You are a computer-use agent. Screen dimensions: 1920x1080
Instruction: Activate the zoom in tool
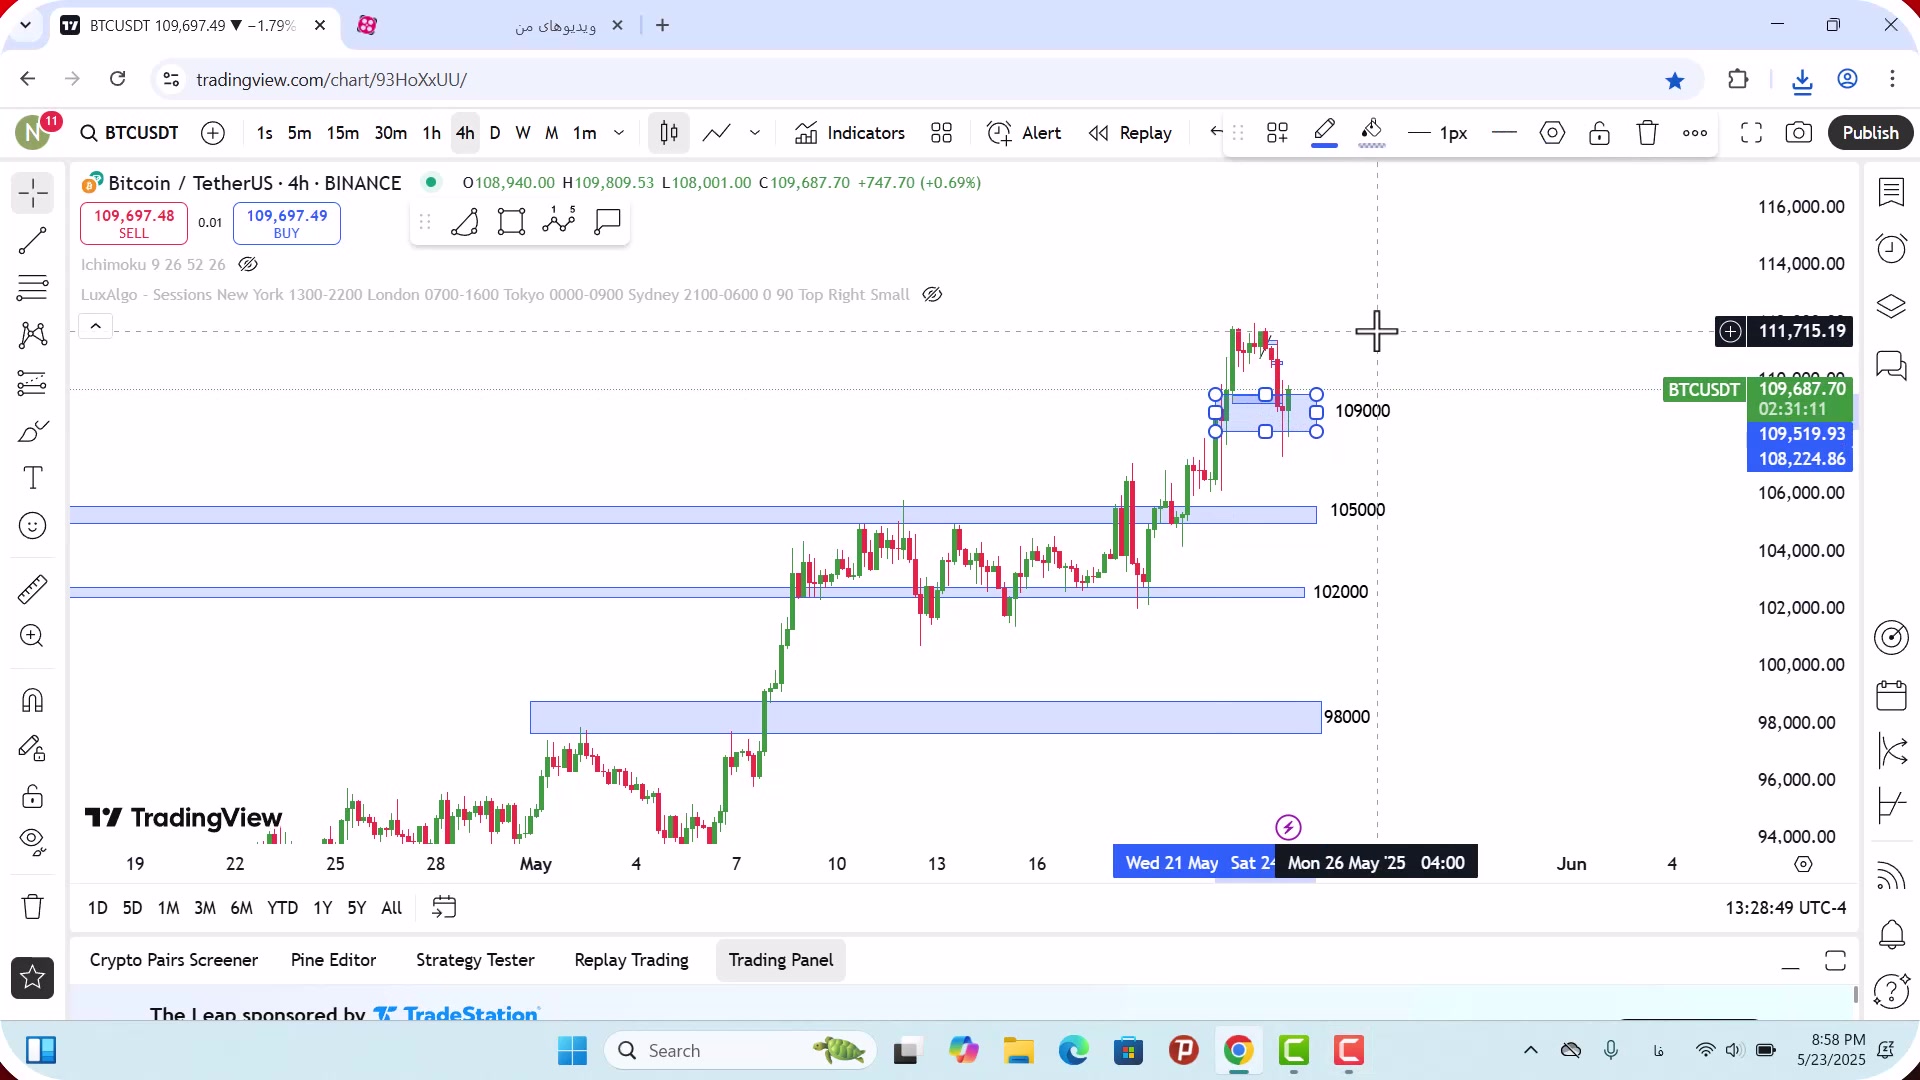click(x=32, y=636)
